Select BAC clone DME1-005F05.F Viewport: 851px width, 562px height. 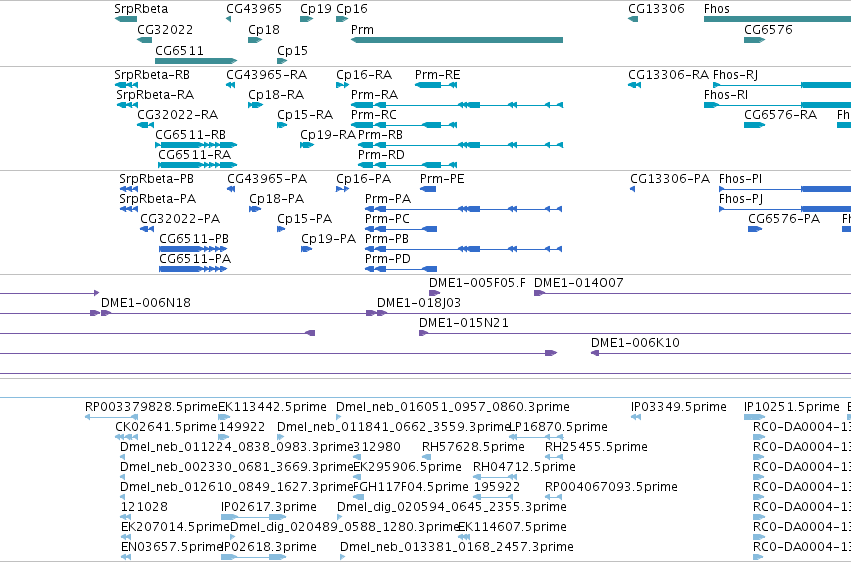point(478,283)
